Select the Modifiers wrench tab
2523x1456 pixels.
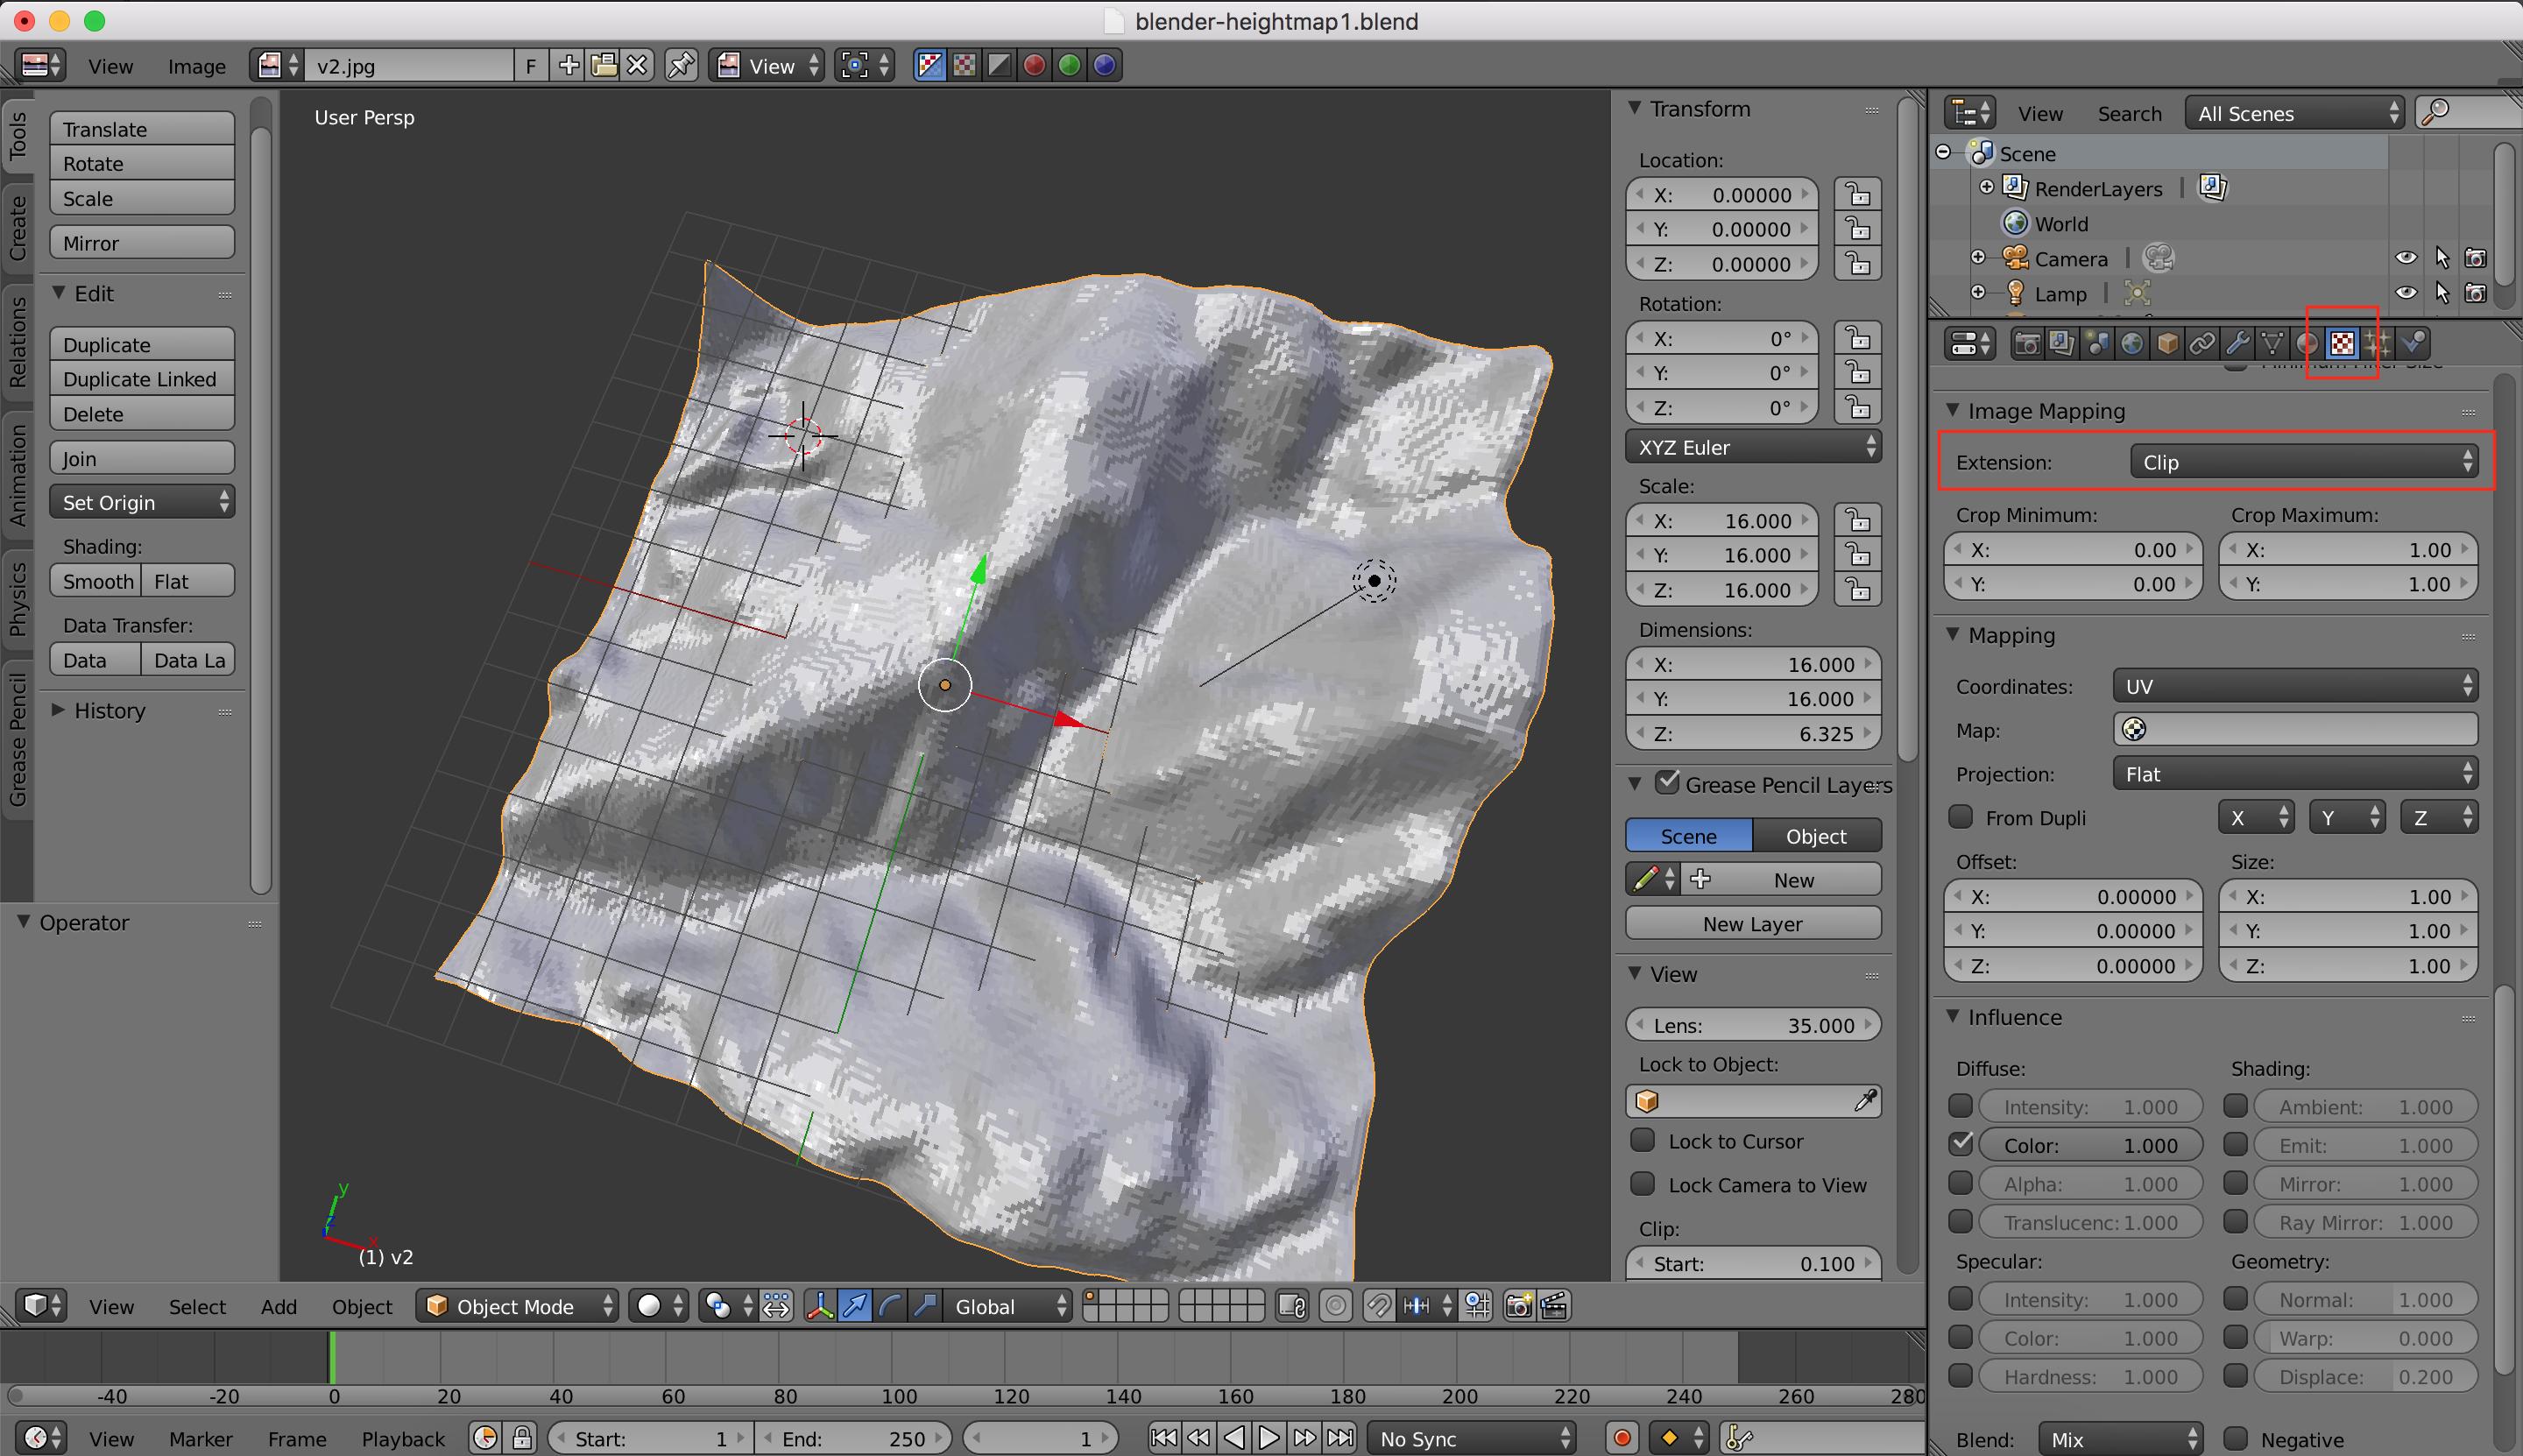(x=2240, y=343)
